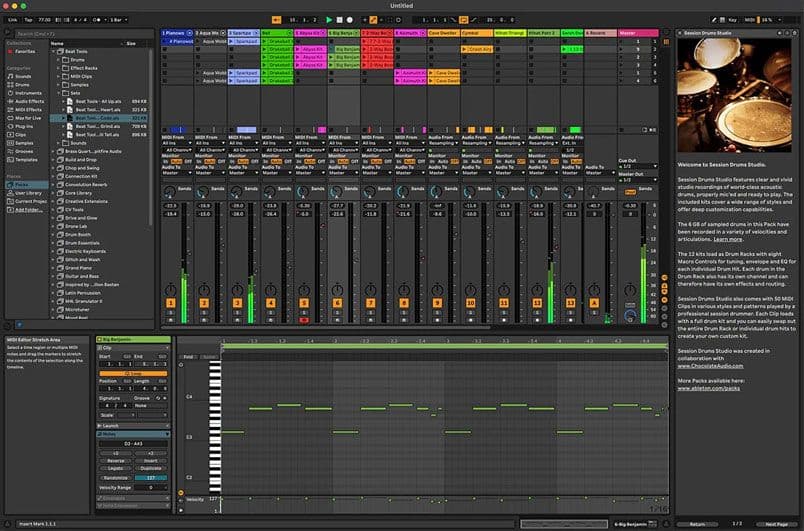The height and width of the screenshot is (531, 804).
Task: Click the Randomize button in Notes panel
Action: [x=115, y=478]
